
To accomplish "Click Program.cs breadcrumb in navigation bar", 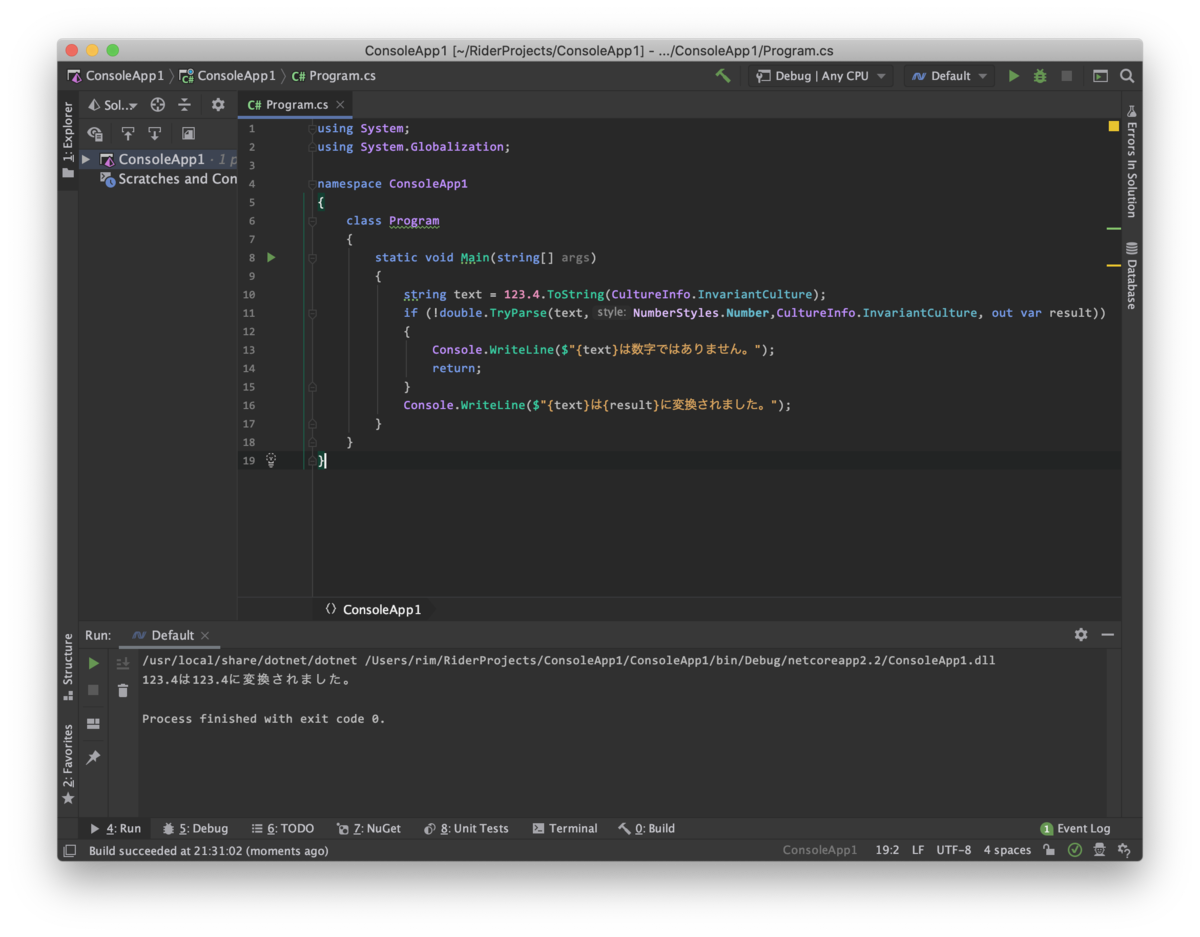I will [334, 76].
